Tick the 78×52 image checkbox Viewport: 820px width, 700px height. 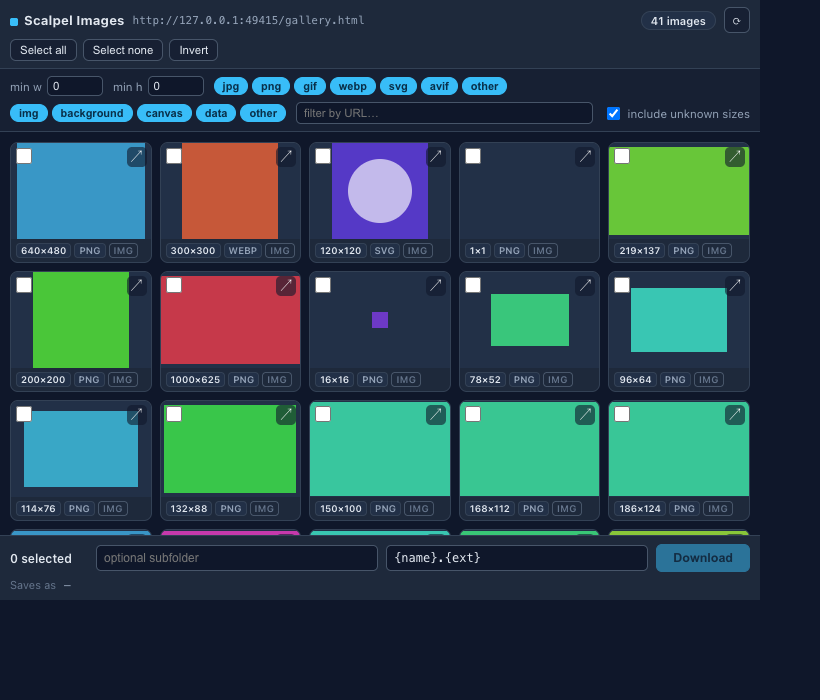point(473,285)
